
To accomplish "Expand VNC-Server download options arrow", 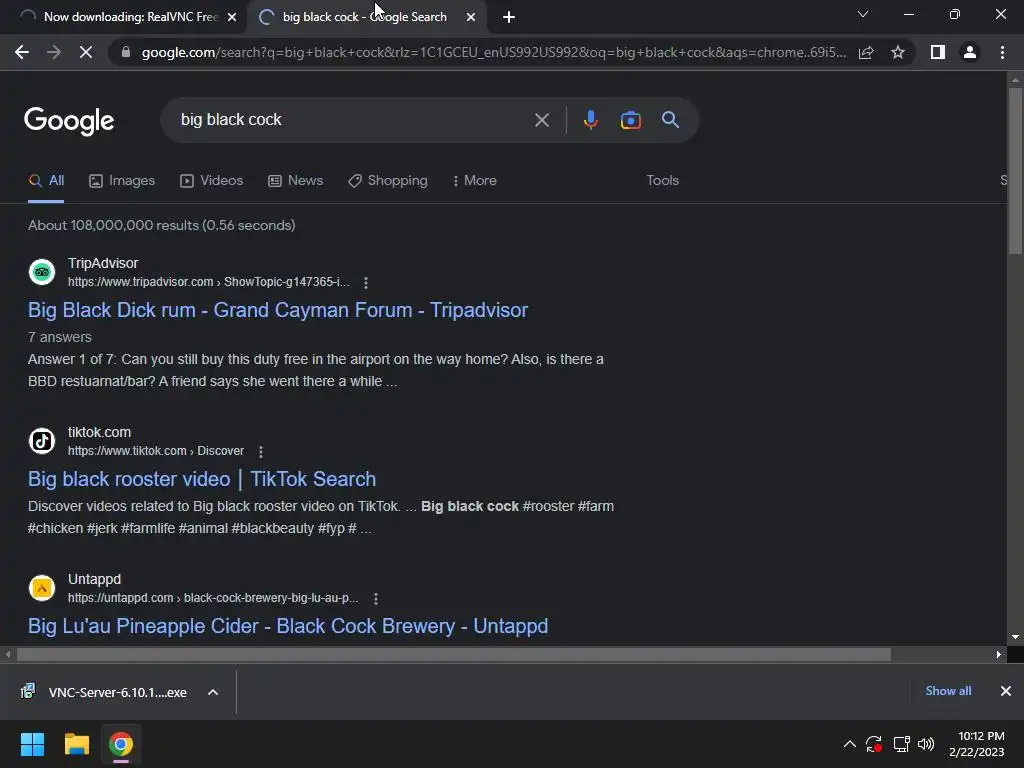I will (x=213, y=692).
